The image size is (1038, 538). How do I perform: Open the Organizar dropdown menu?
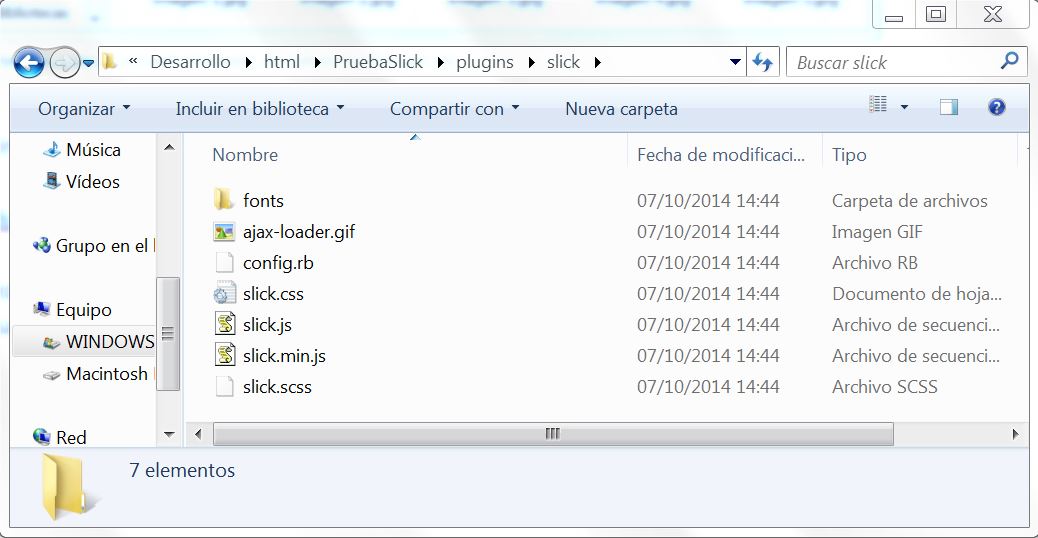(x=84, y=109)
